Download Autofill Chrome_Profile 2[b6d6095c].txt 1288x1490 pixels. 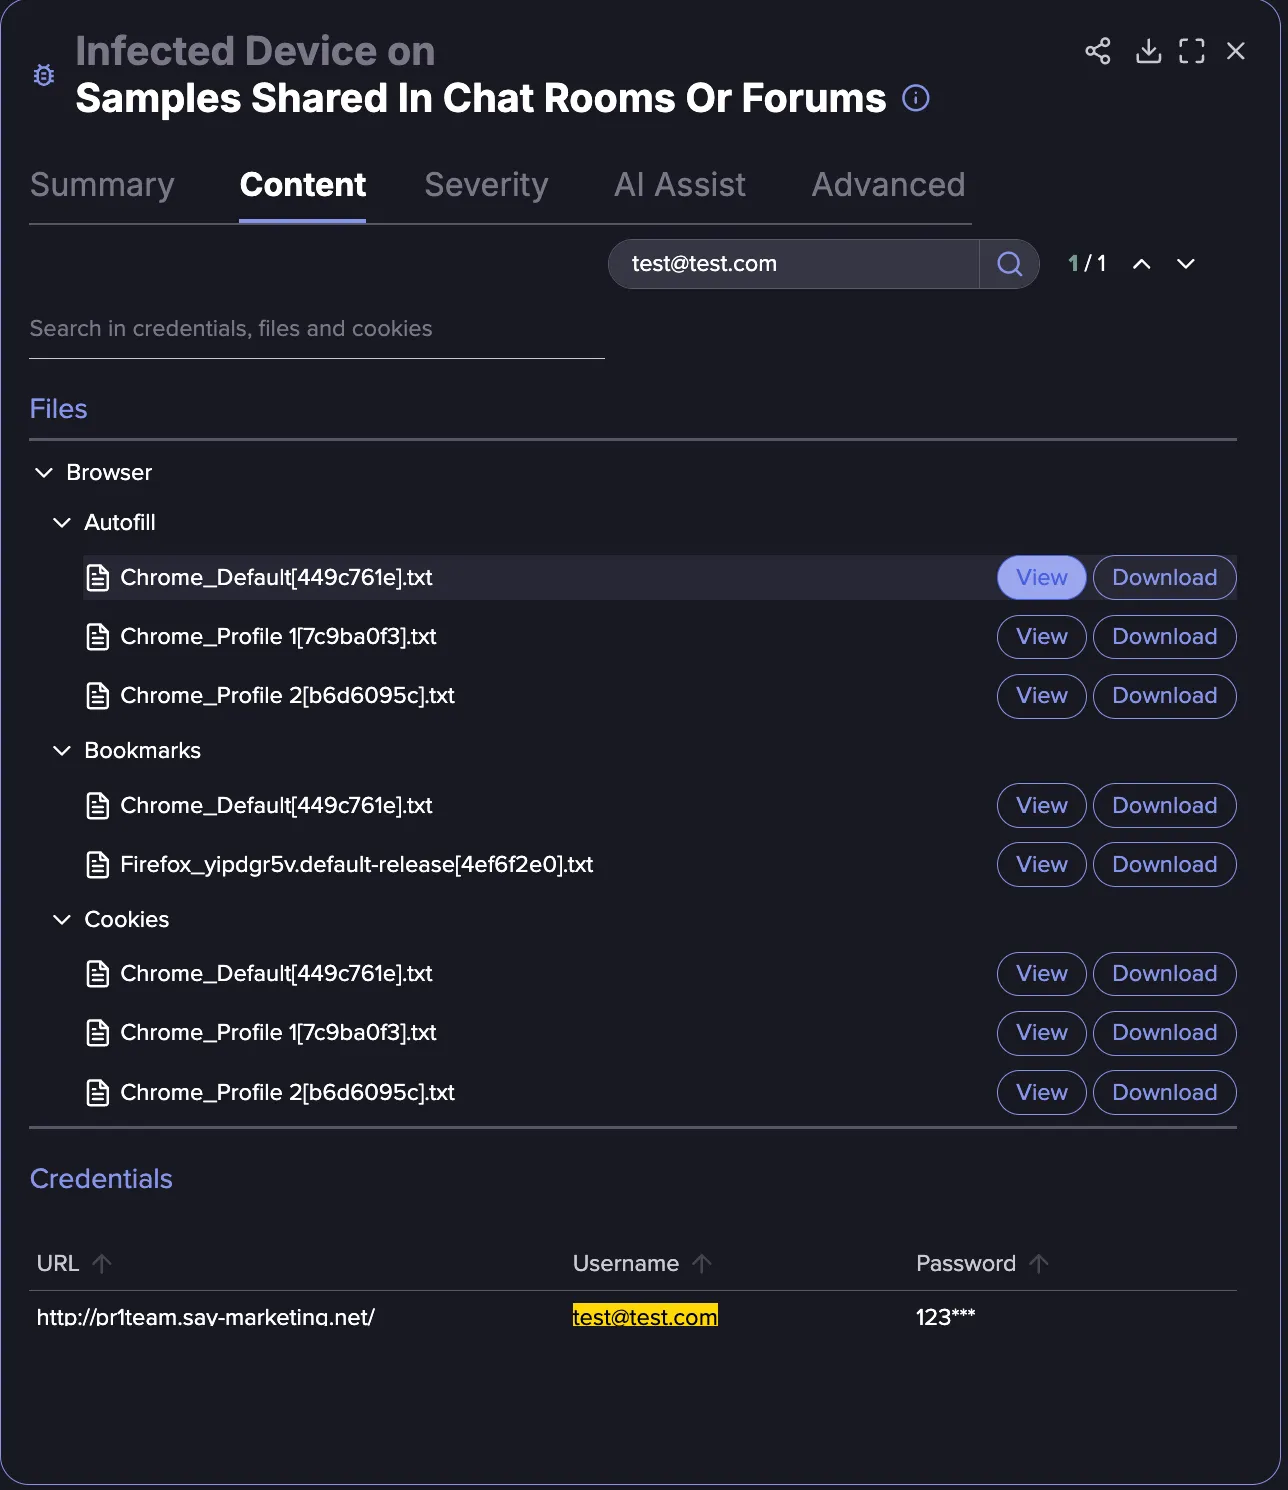click(x=1165, y=696)
